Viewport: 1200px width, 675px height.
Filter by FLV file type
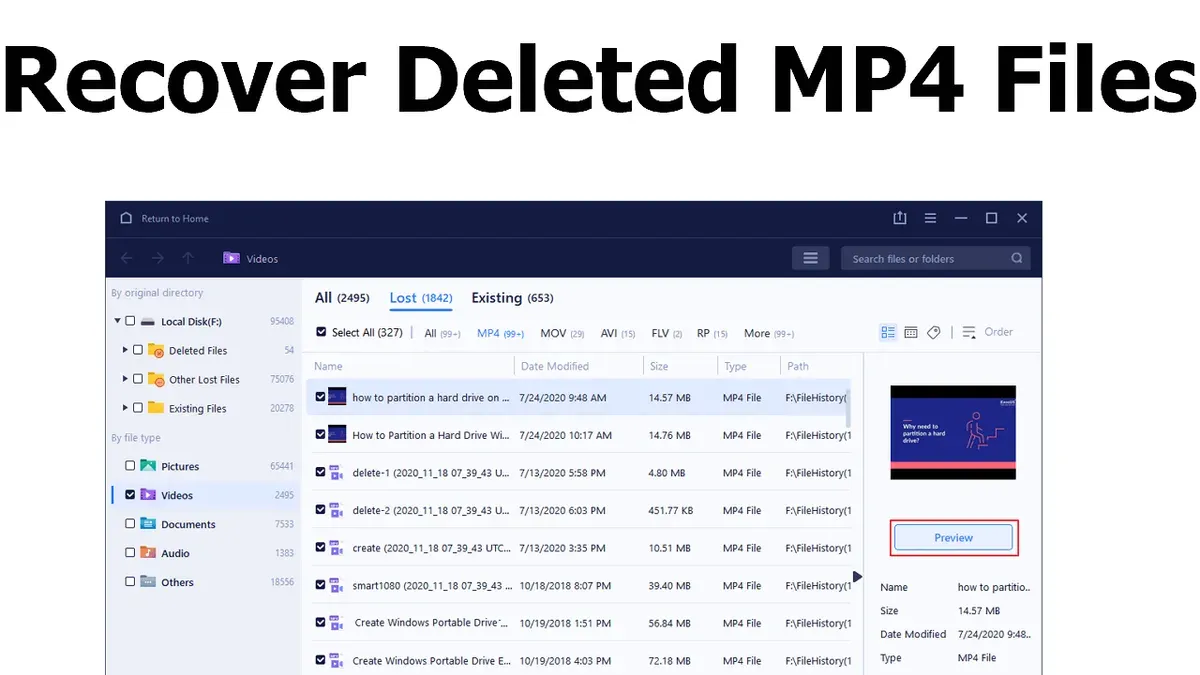pyautogui.click(x=666, y=333)
